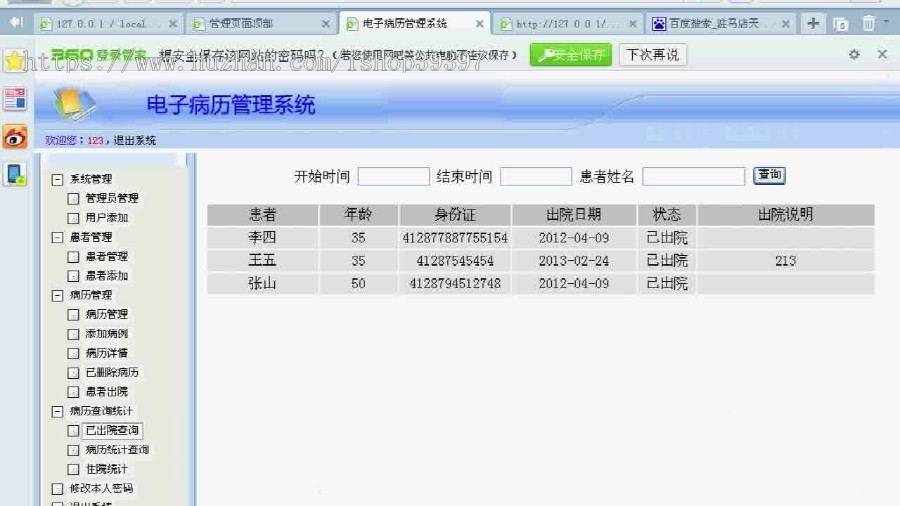Select 已出院查询 menu item
The height and width of the screenshot is (506, 900).
(112, 430)
